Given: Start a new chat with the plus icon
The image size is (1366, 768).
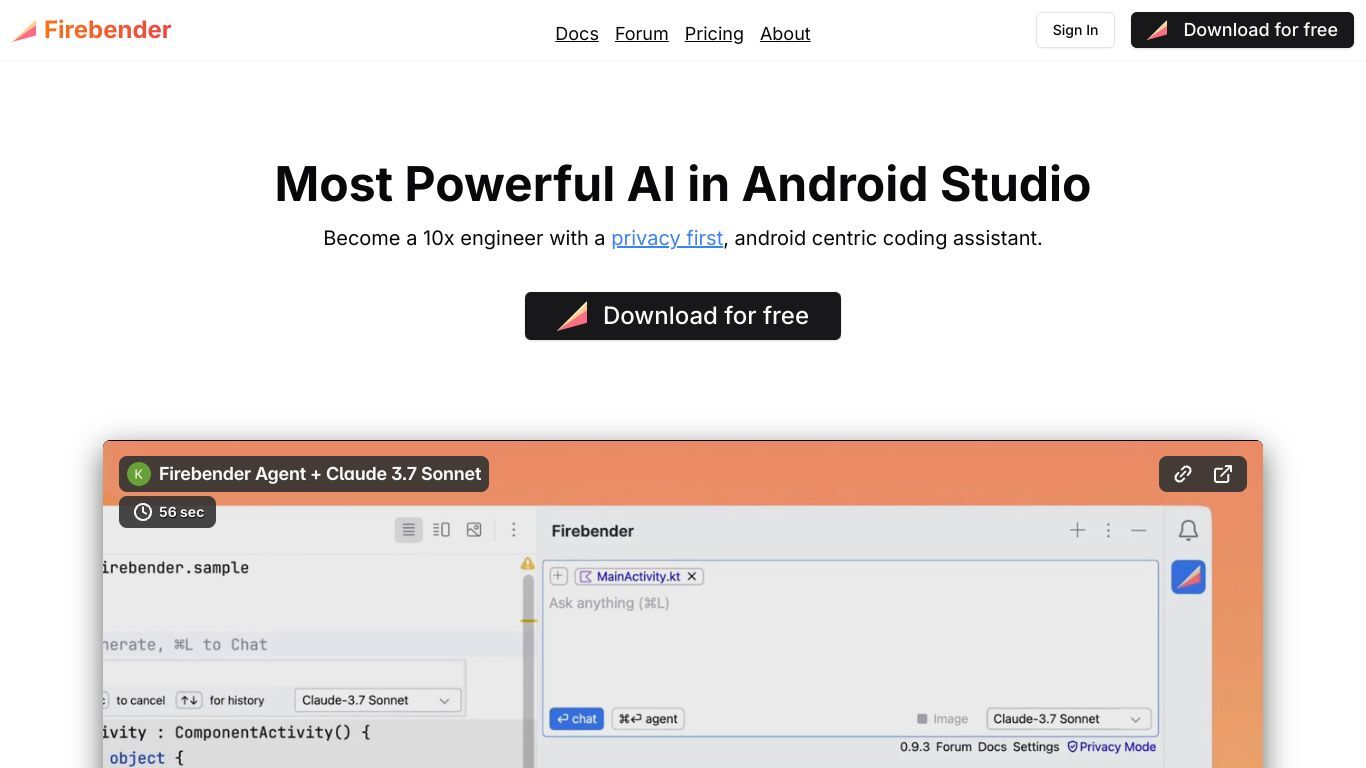Looking at the screenshot, I should point(1077,530).
